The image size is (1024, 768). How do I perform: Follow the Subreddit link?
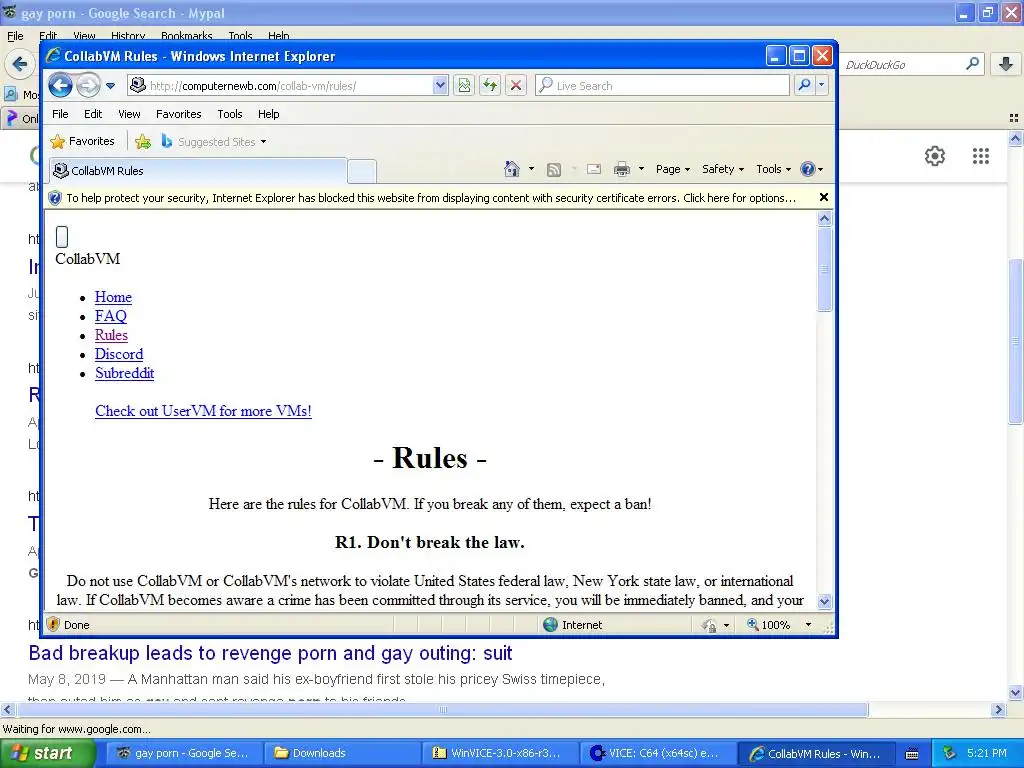coord(124,373)
